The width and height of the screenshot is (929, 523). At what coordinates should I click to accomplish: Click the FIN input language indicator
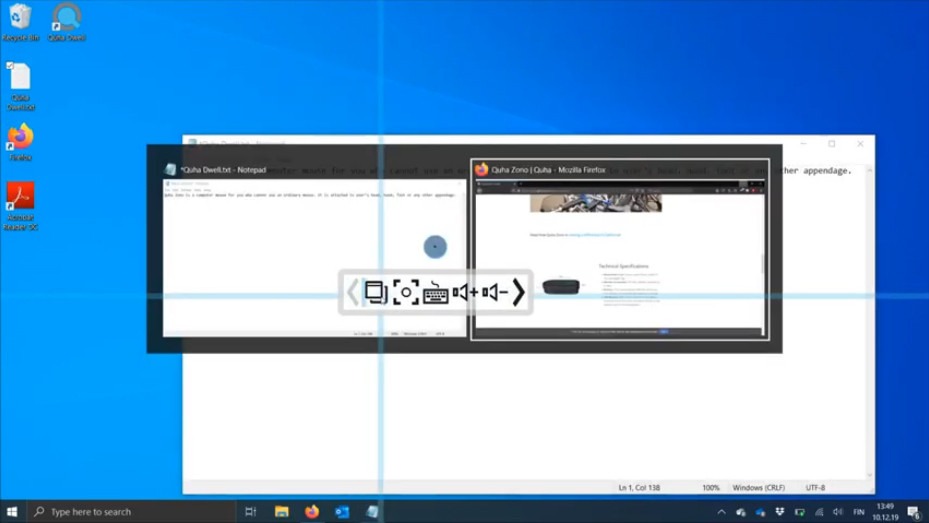click(x=858, y=512)
